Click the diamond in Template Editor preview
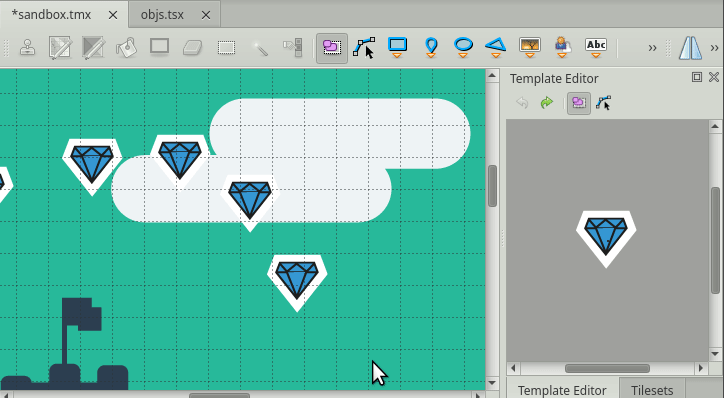The image size is (724, 398). (606, 238)
